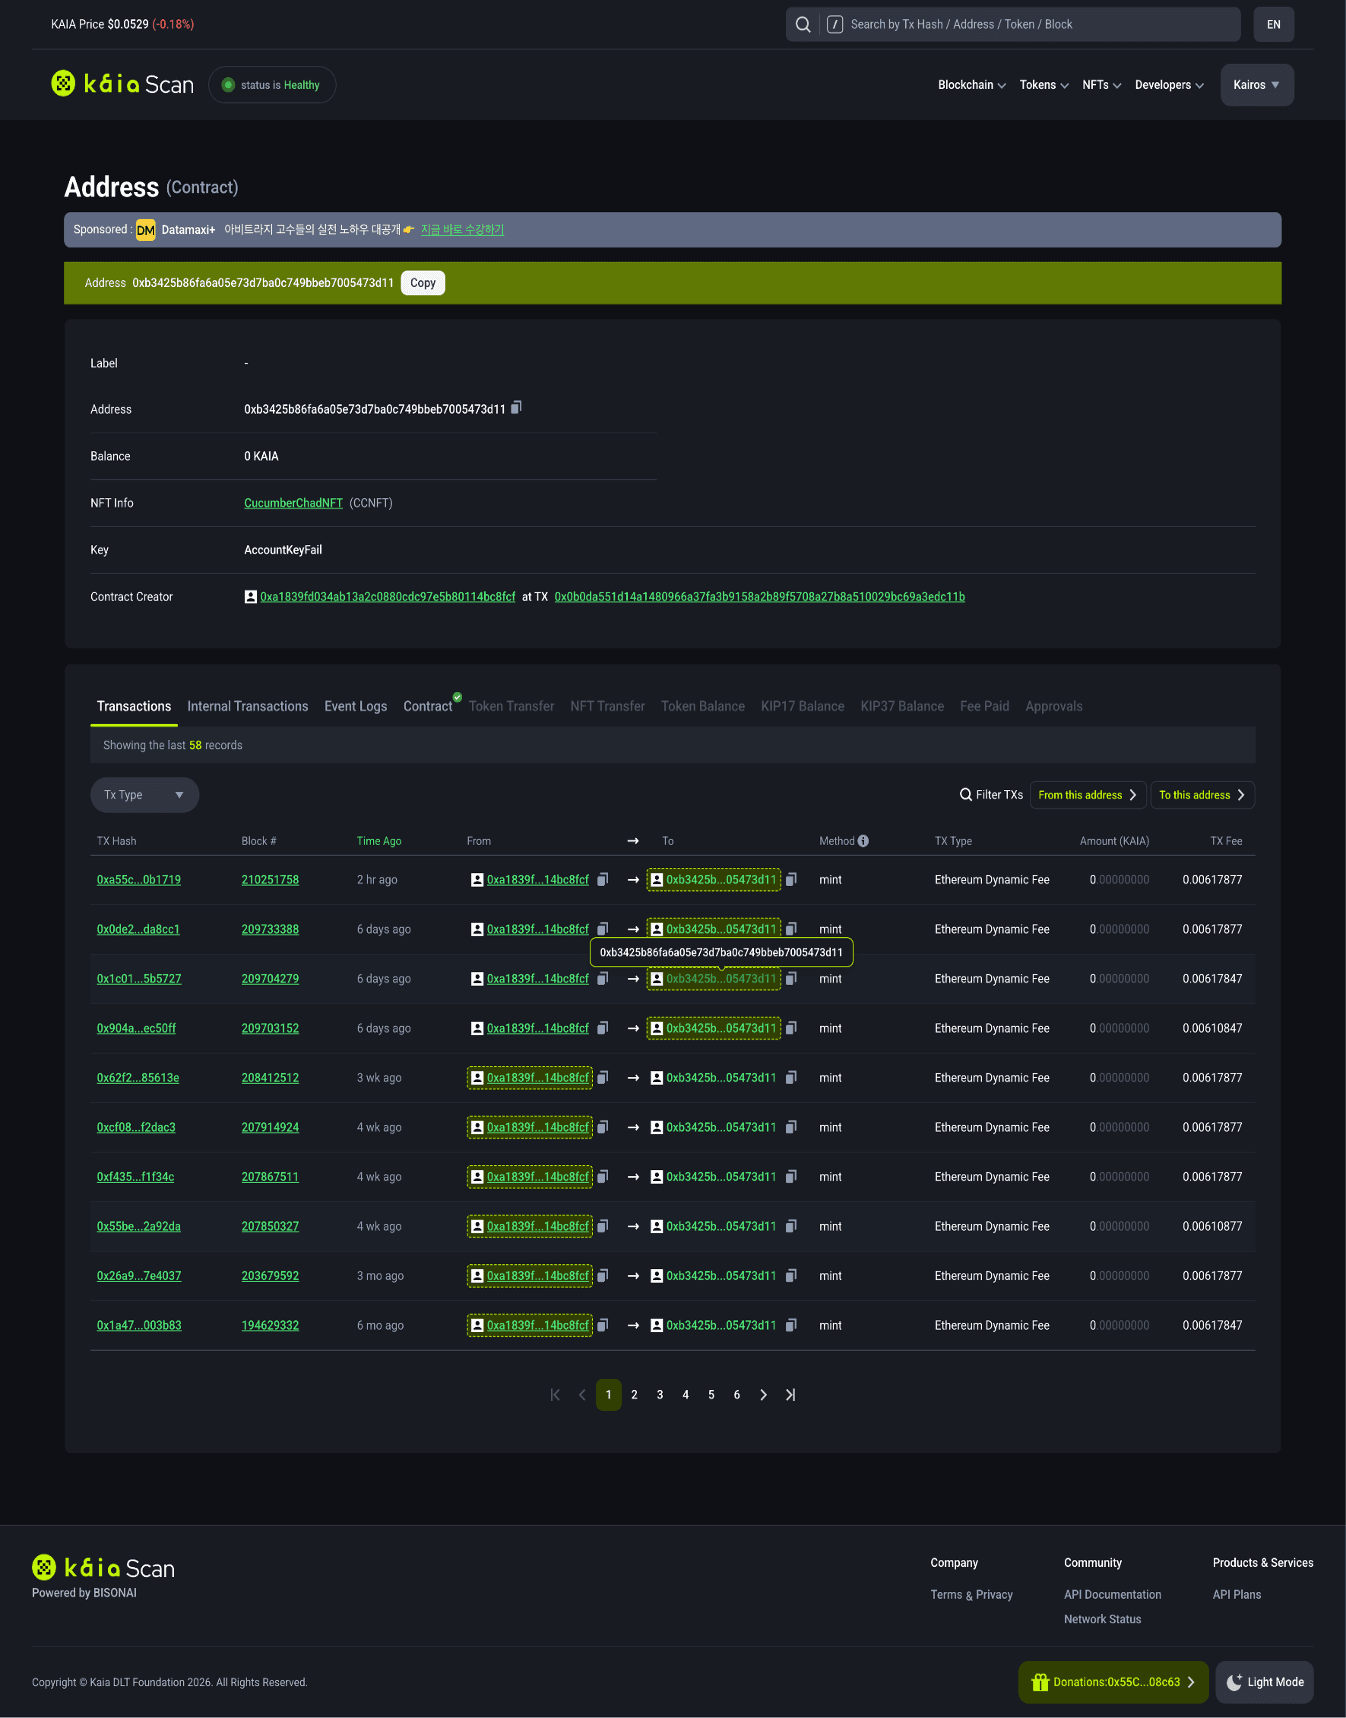Go to next page arrow in pagination
Screen dimensions: 1346x1718
coord(764,1395)
